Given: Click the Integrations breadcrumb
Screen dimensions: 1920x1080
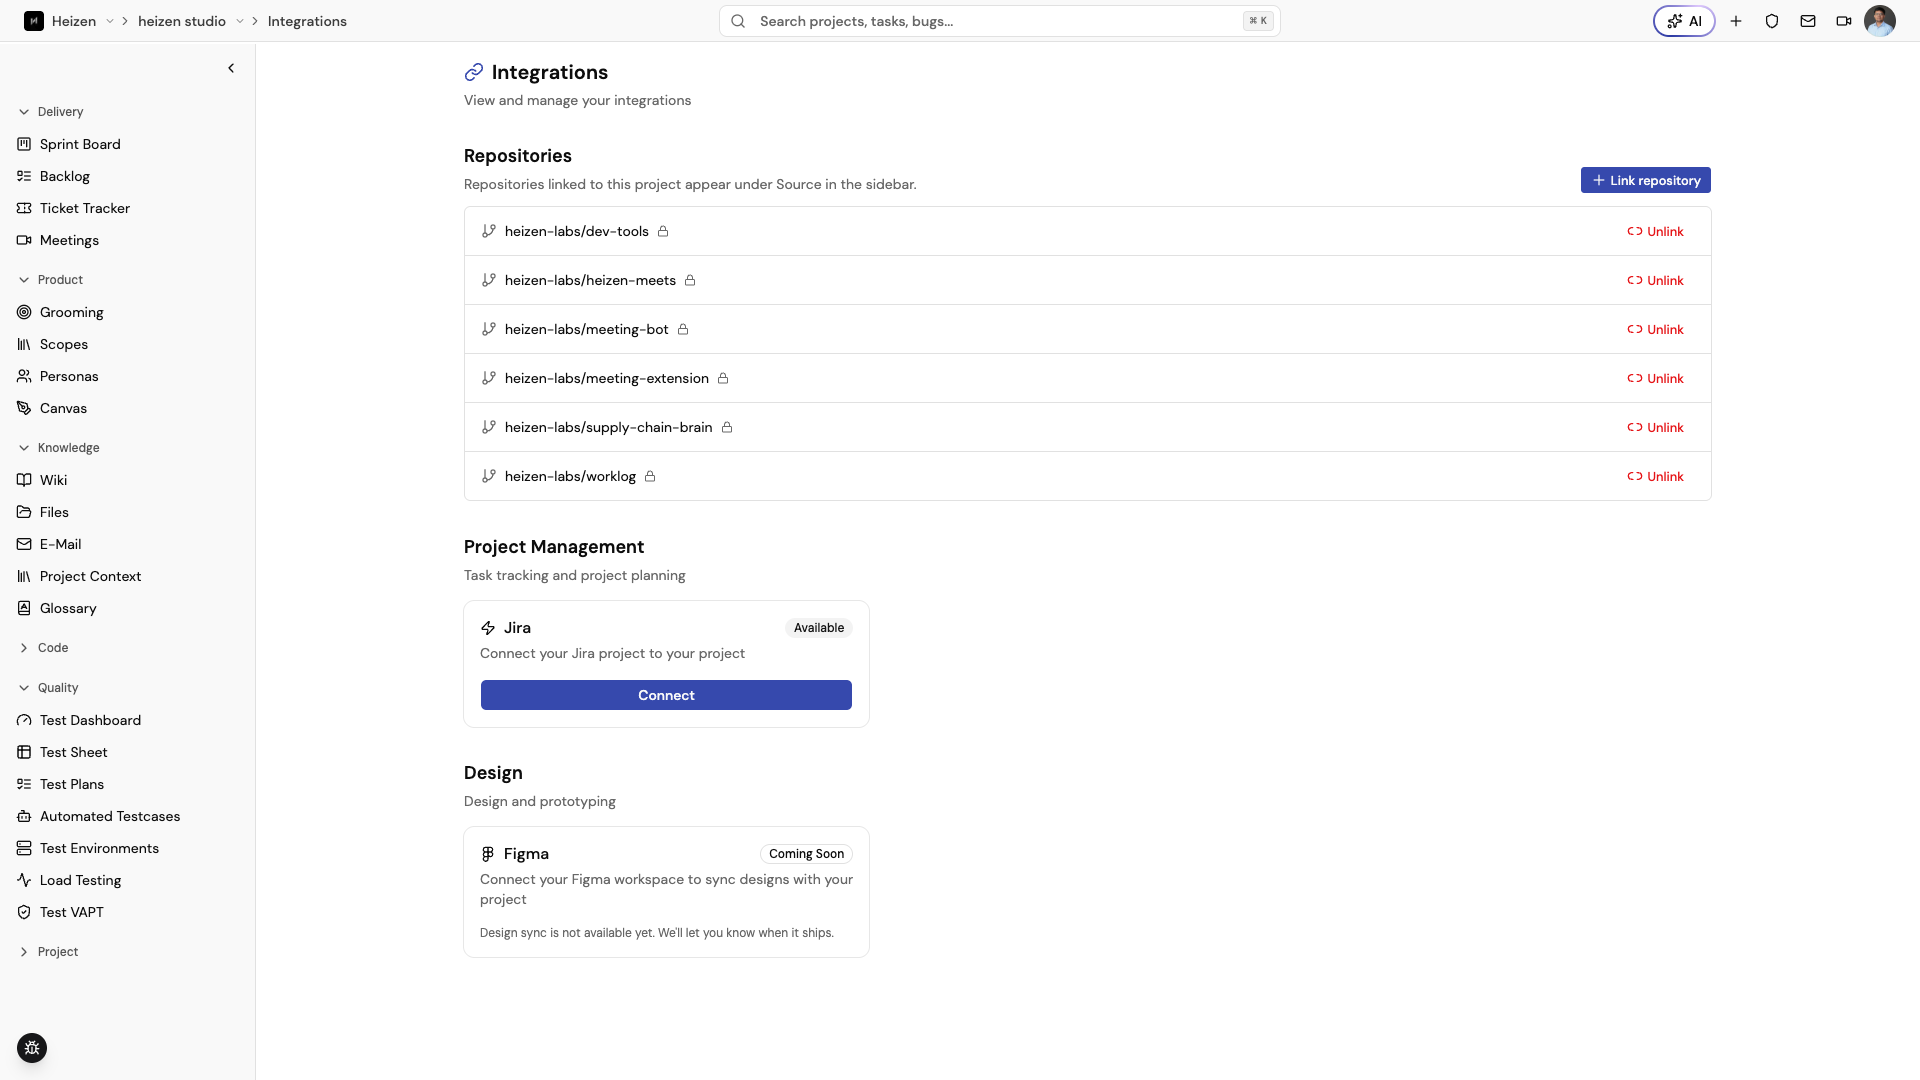Looking at the screenshot, I should 307,21.
